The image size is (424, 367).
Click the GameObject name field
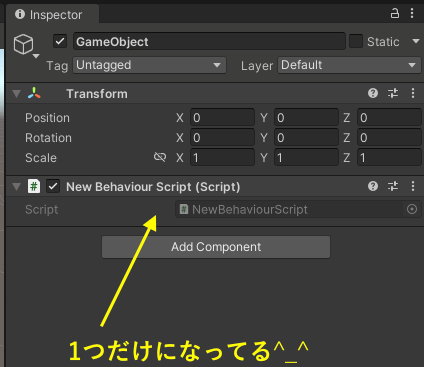(209, 42)
